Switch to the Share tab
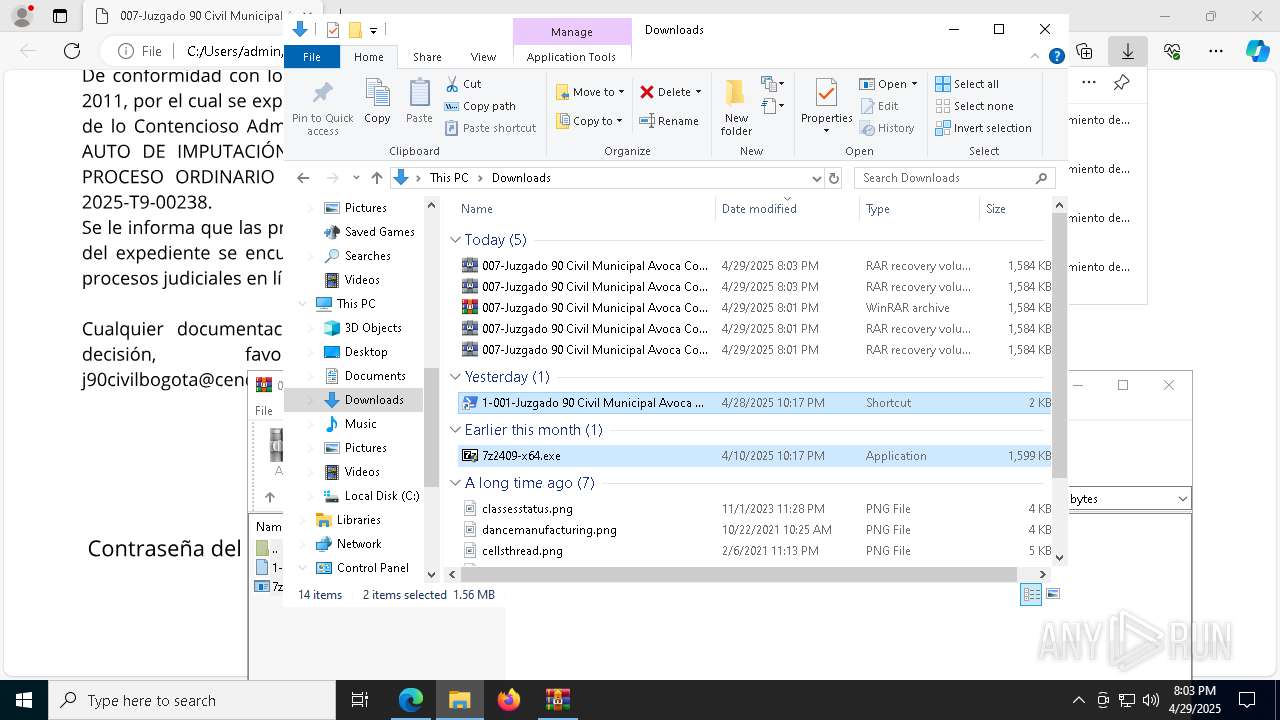This screenshot has width=1280, height=720. pyautogui.click(x=427, y=57)
